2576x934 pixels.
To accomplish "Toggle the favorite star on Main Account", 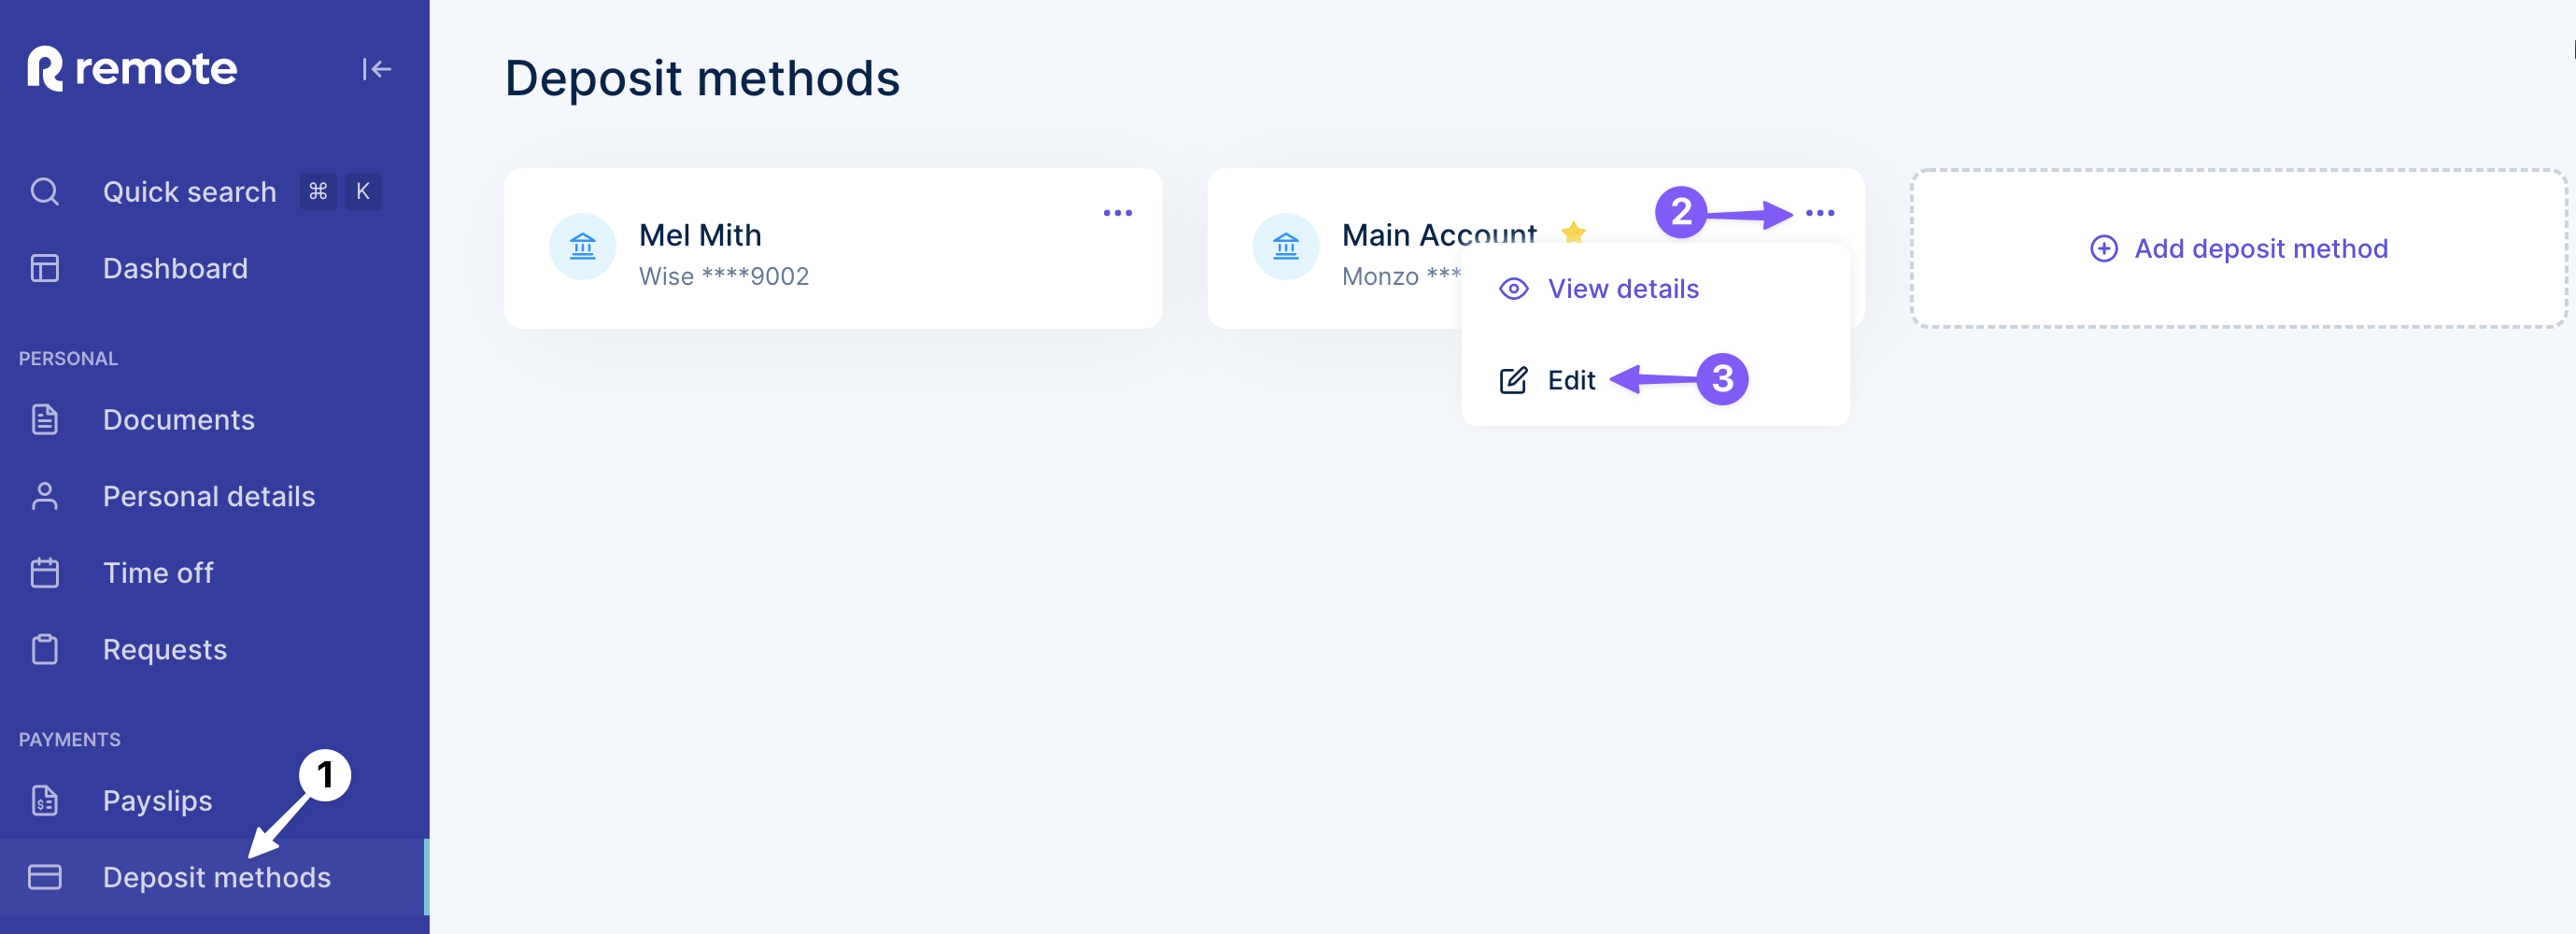I will point(1575,231).
